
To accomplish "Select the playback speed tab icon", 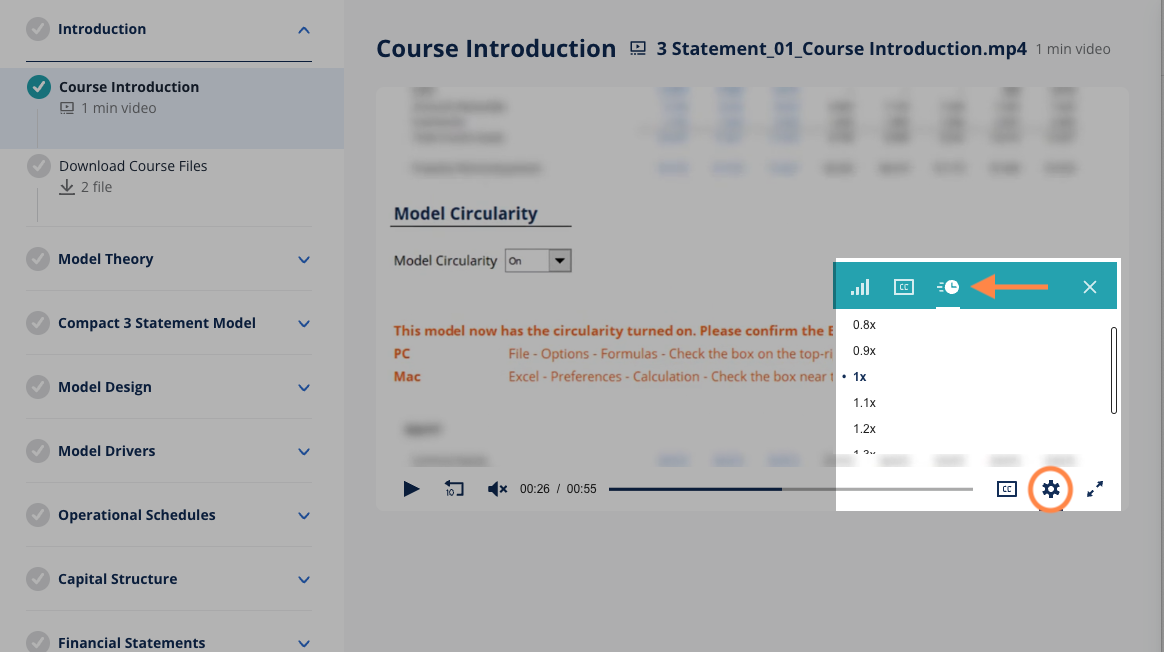I will pyautogui.click(x=948, y=287).
